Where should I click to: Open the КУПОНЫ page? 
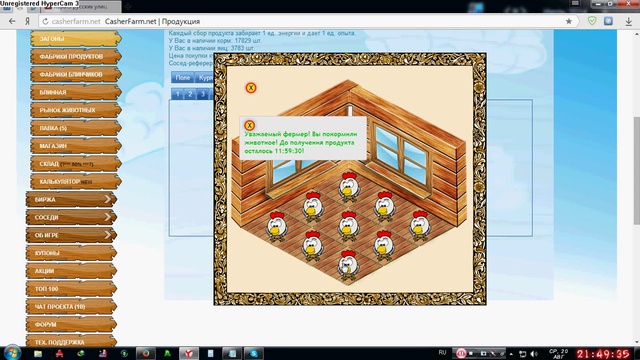[71, 253]
